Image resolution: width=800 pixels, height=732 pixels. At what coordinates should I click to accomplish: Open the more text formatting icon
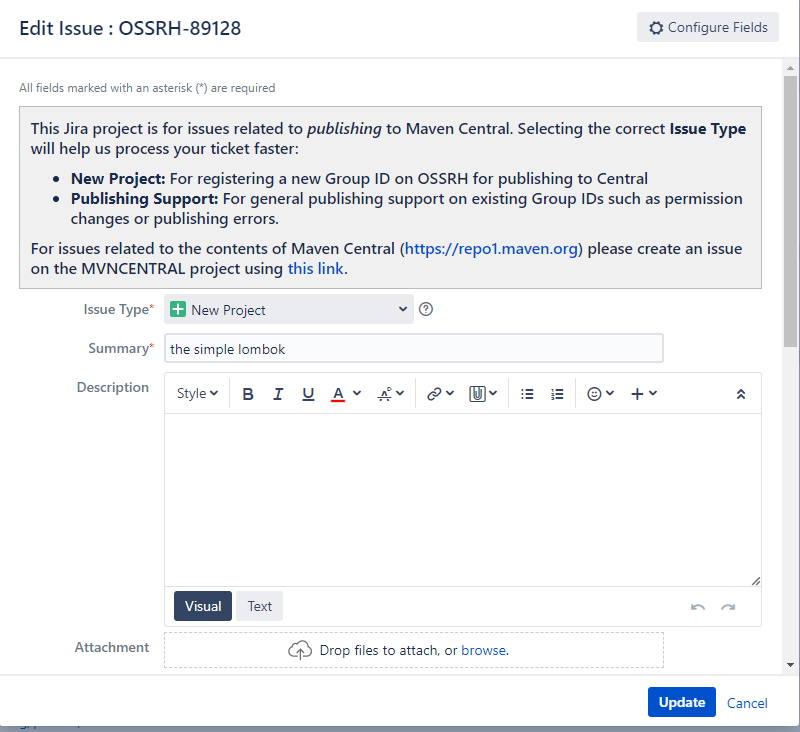click(x=385, y=394)
